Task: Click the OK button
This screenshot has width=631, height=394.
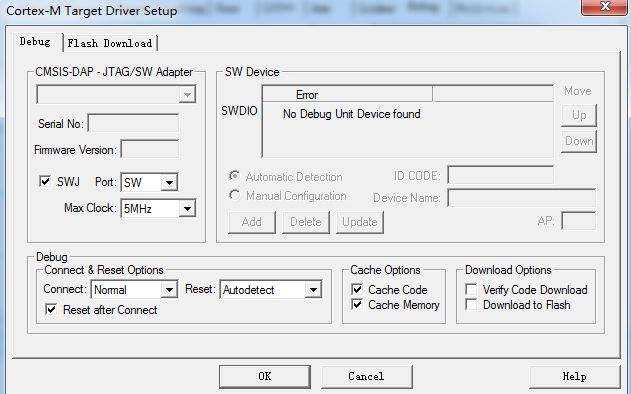Action: [x=265, y=376]
